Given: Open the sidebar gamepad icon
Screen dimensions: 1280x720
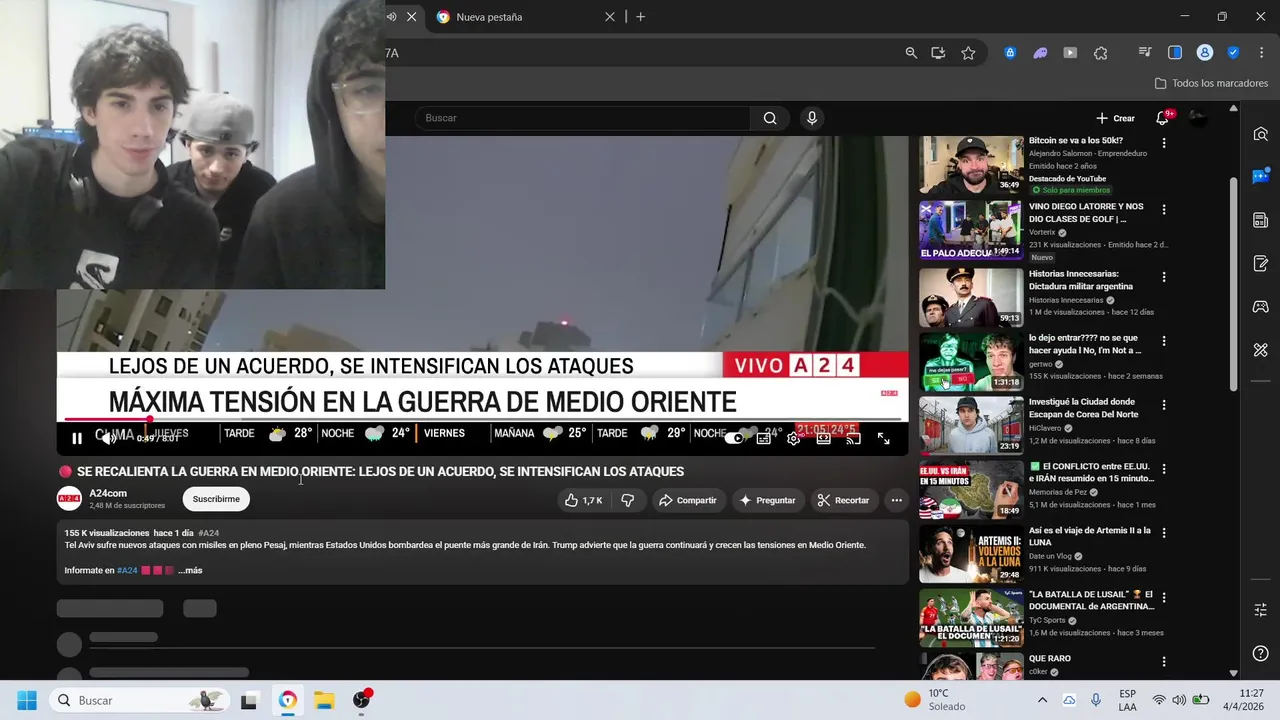Looking at the screenshot, I should (1260, 307).
